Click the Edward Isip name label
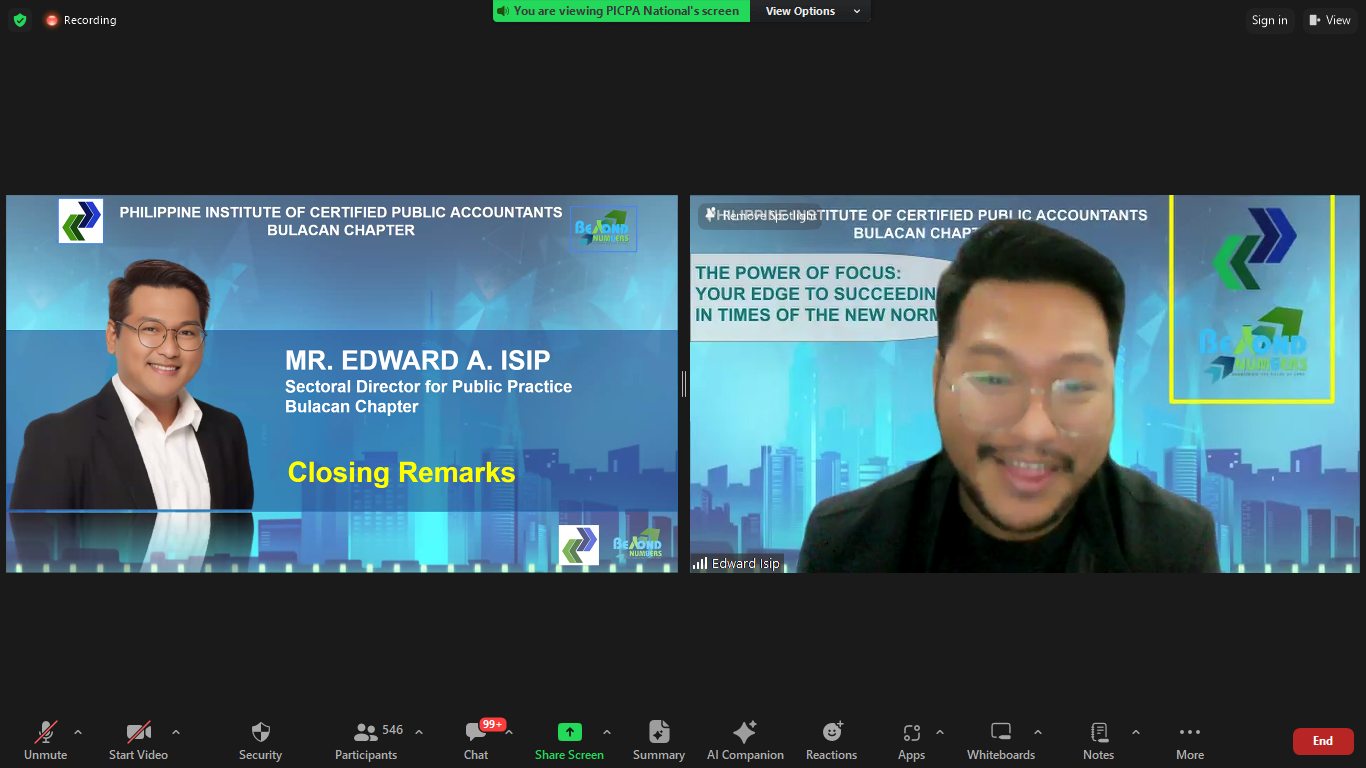 [745, 564]
